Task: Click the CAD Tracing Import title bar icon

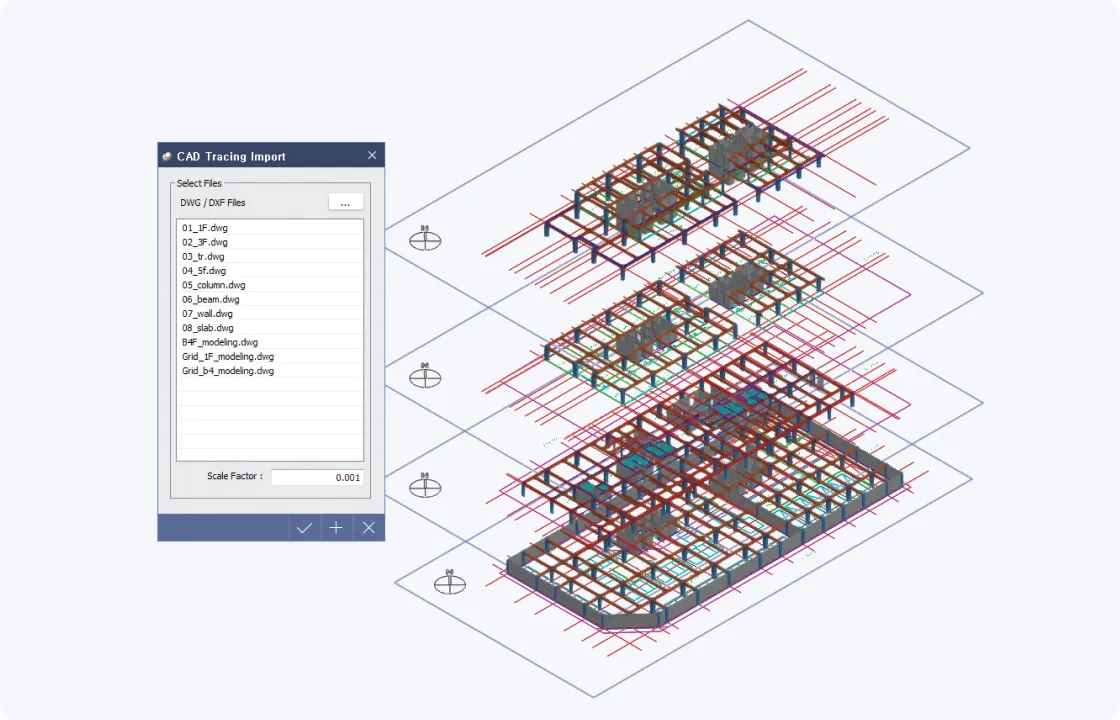Action: tap(167, 156)
